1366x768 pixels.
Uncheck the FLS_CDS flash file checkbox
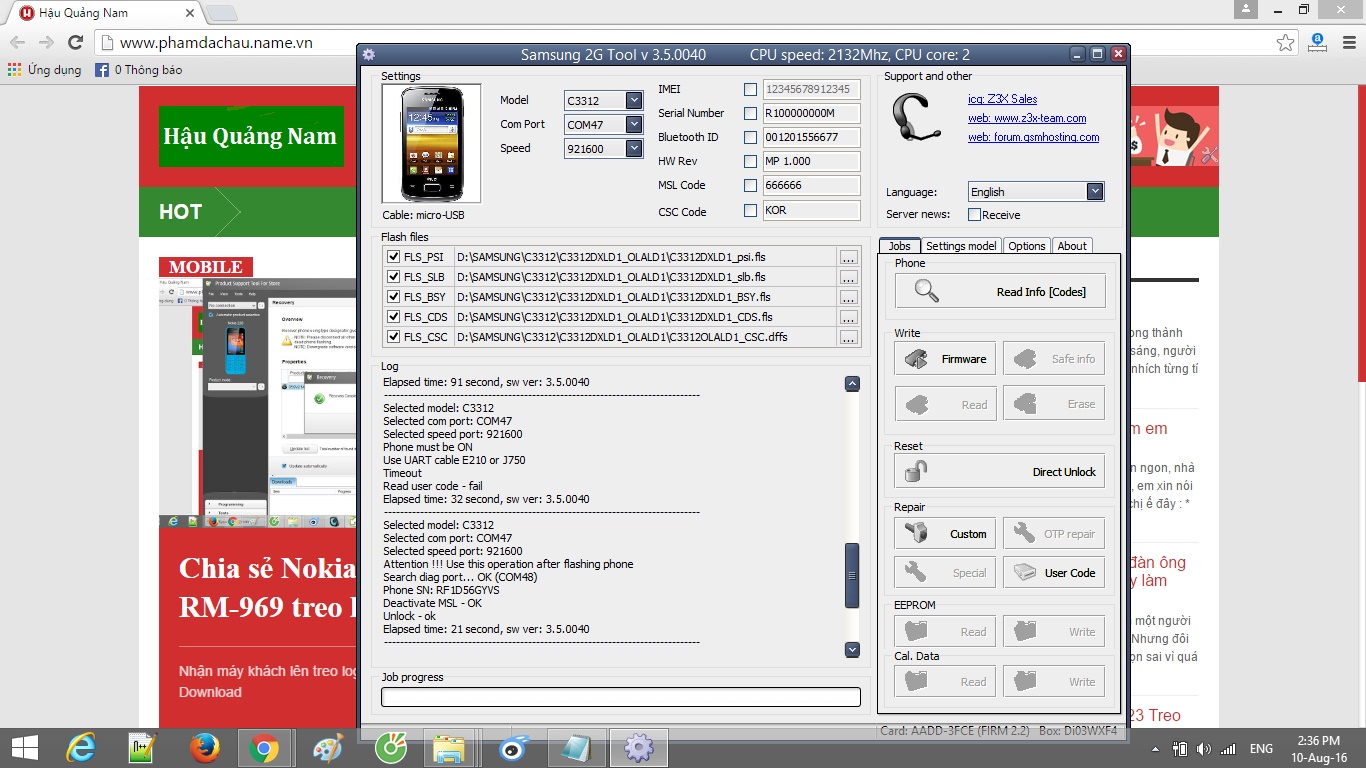393,317
